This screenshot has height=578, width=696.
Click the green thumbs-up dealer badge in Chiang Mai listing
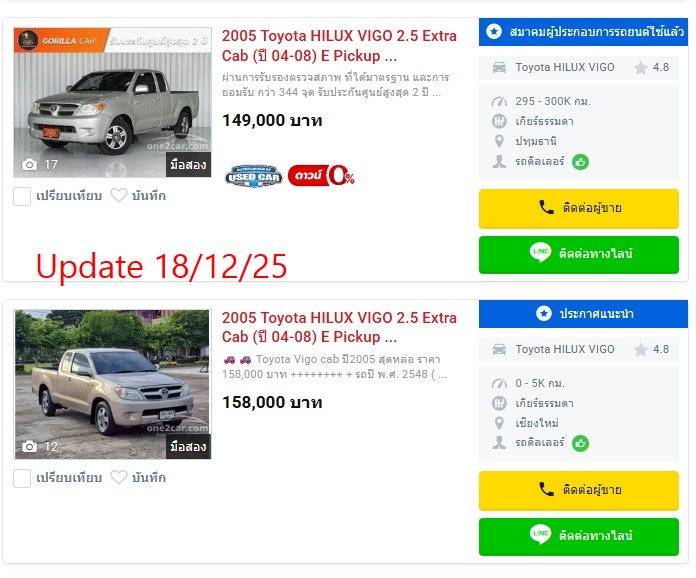pyautogui.click(x=580, y=443)
